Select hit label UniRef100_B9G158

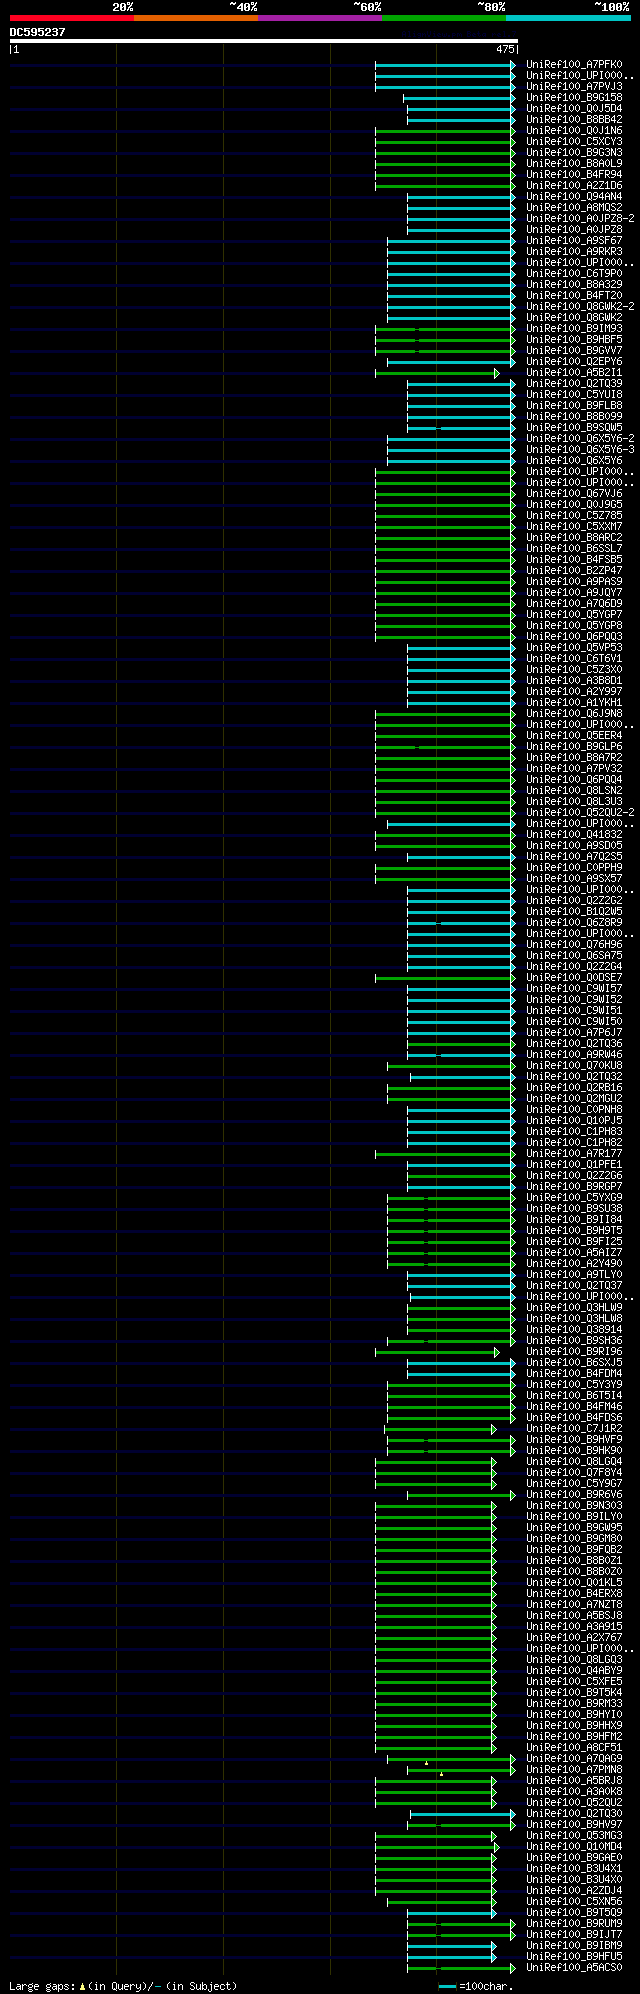[574, 98]
